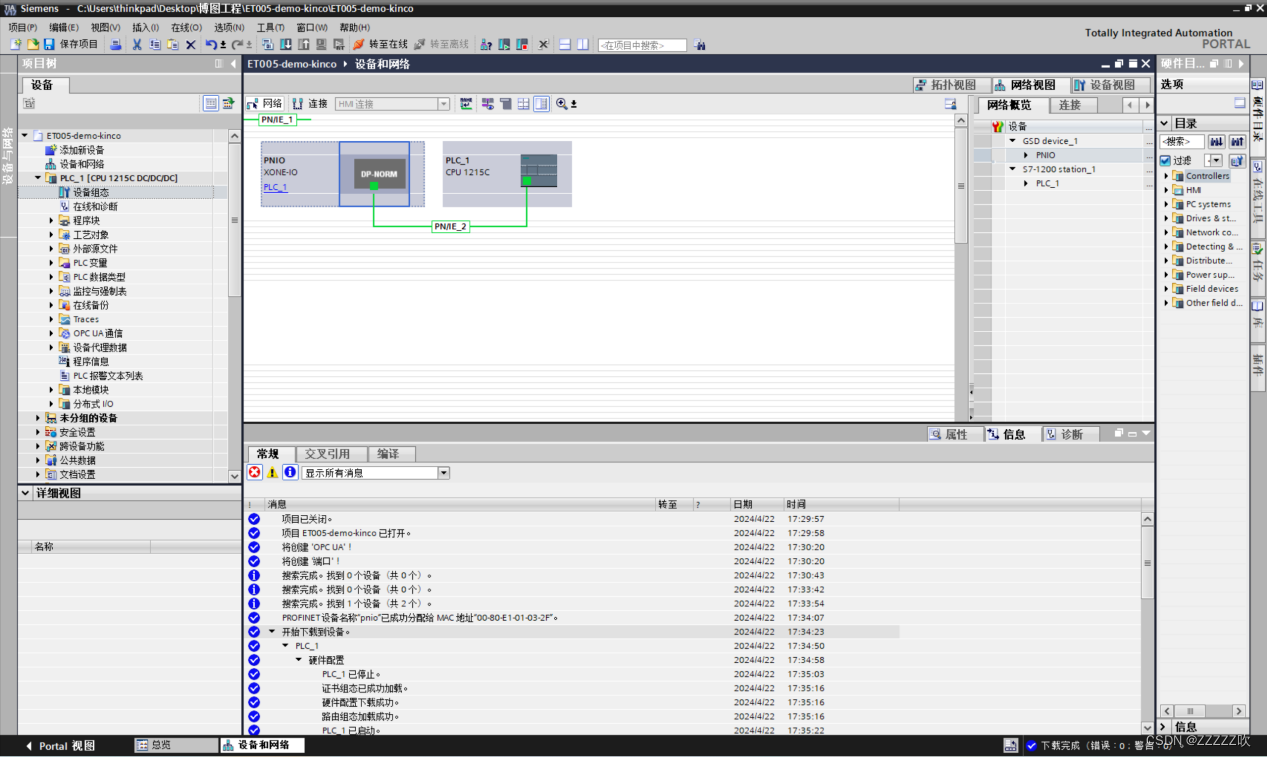
Task: Collapse the 详细视图 details view panel
Action: pos(25,493)
